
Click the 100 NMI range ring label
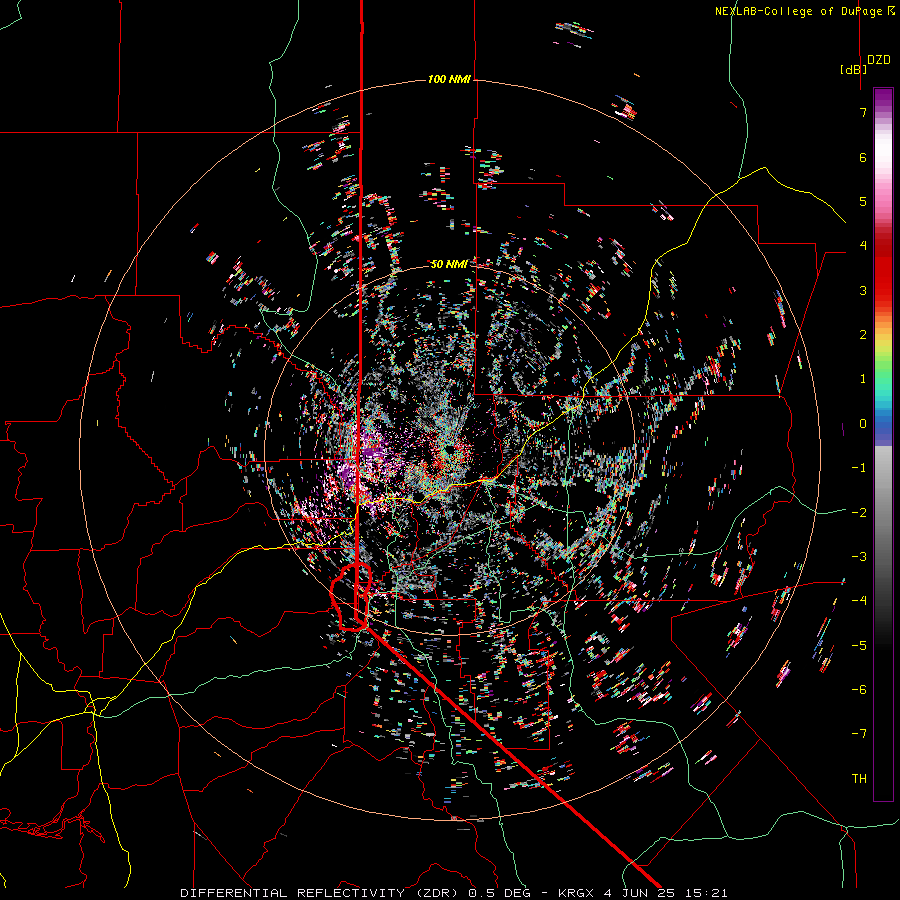click(x=449, y=79)
